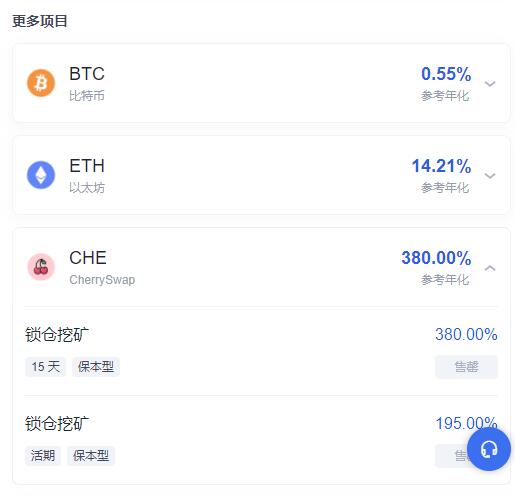Expand the BTC row chevron
This screenshot has height=495, width=515.
click(490, 83)
